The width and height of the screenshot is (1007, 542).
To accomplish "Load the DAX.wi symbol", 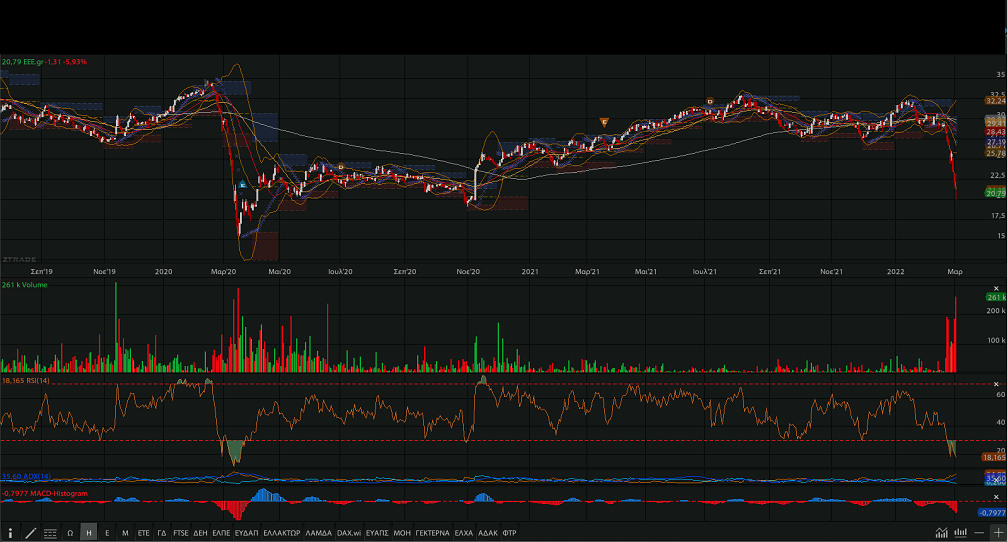I will [349, 533].
